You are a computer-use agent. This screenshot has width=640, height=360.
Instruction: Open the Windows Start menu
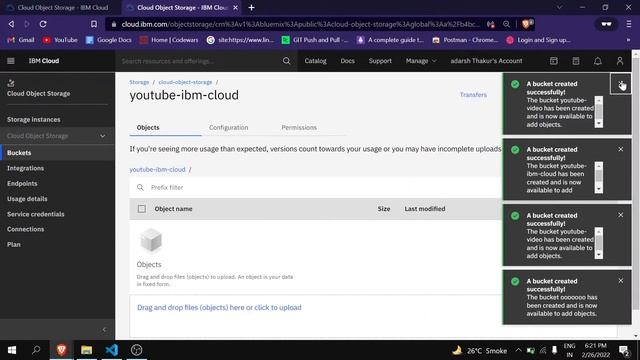tap(11, 350)
